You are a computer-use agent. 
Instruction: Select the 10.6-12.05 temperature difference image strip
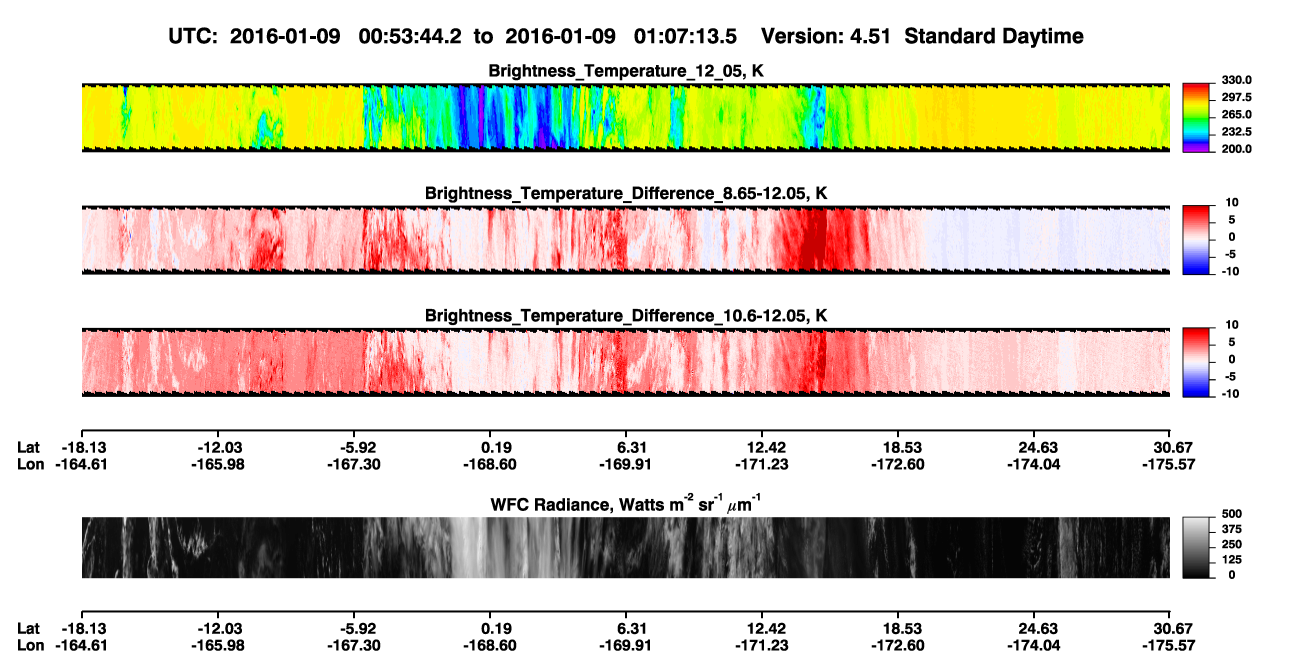pos(625,361)
